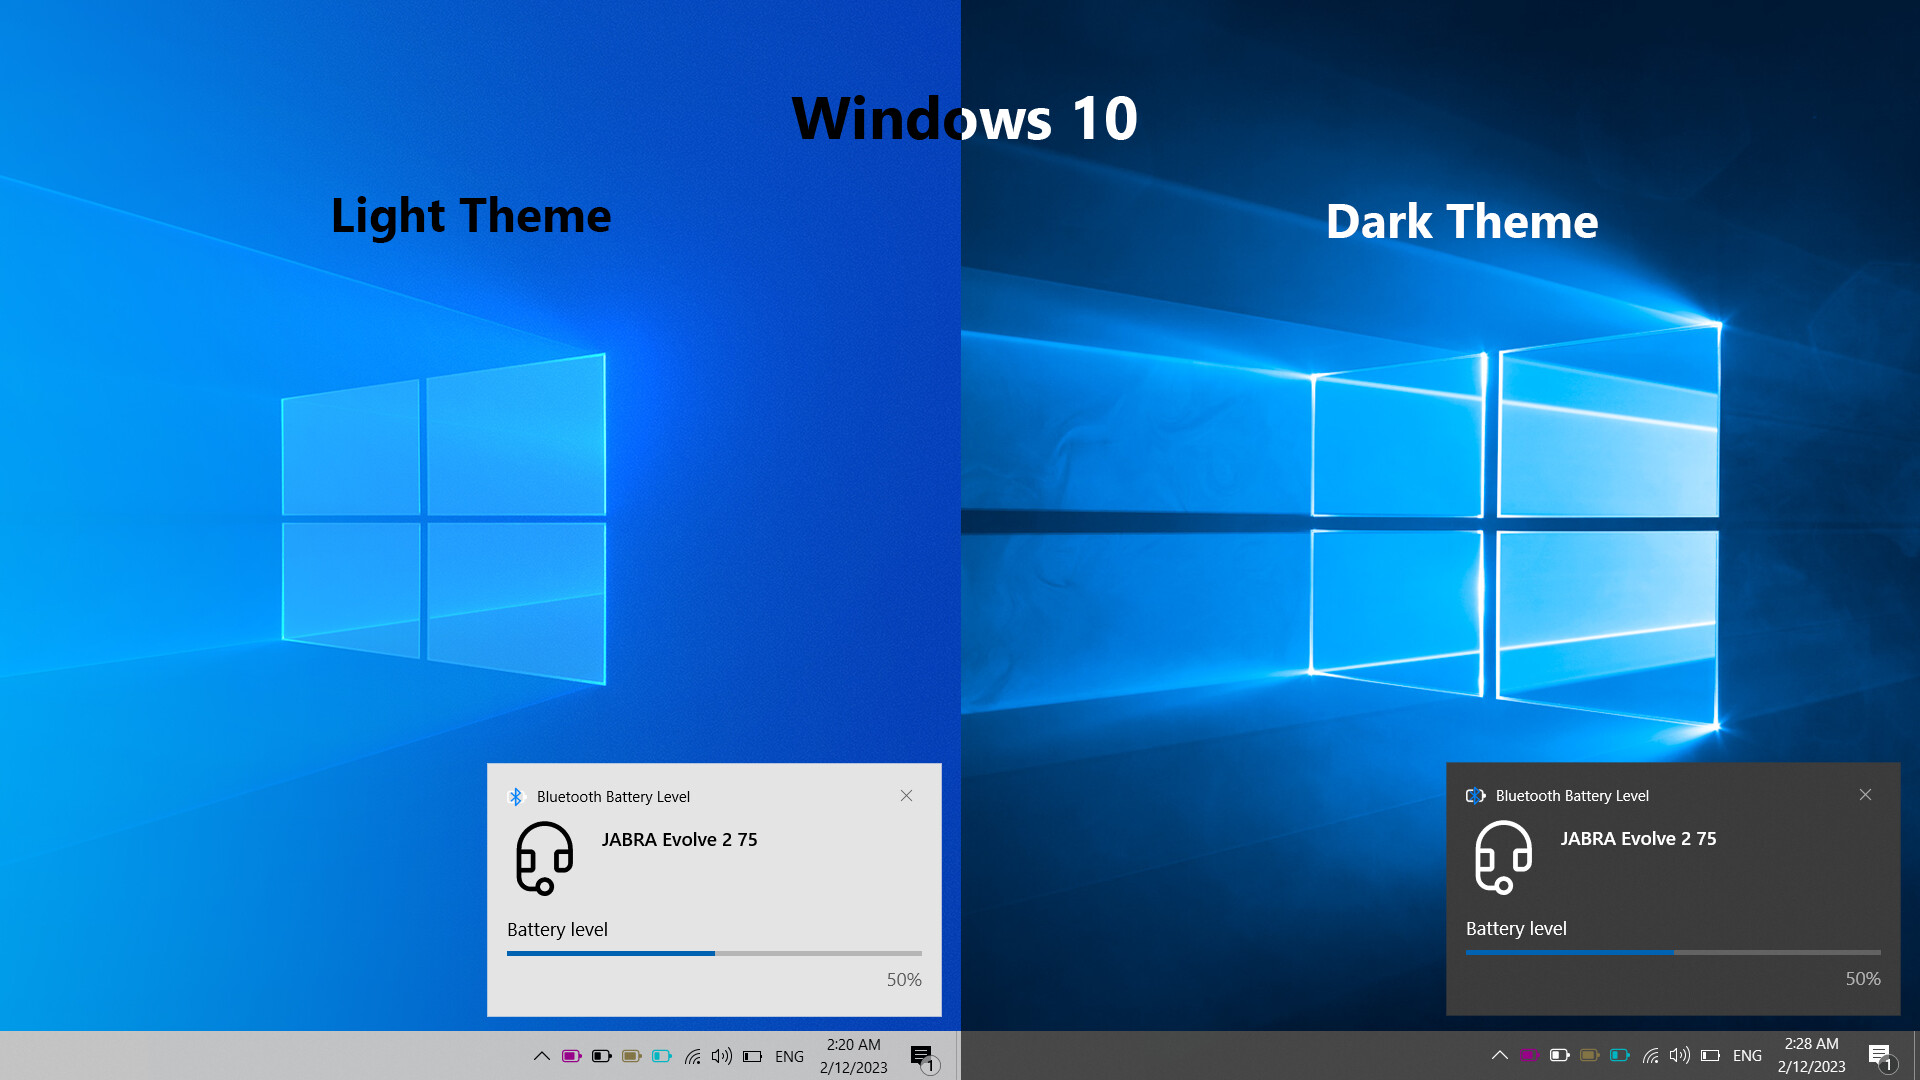1920x1080 pixels.
Task: Expand hidden icons on the dark taskbar
Action: click(1501, 1056)
